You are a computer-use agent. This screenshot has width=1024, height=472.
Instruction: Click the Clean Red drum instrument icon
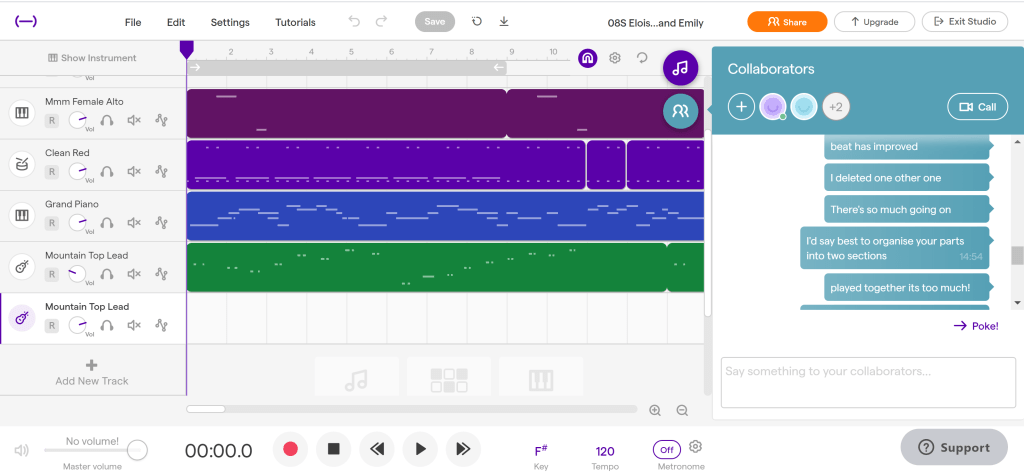pyautogui.click(x=22, y=164)
